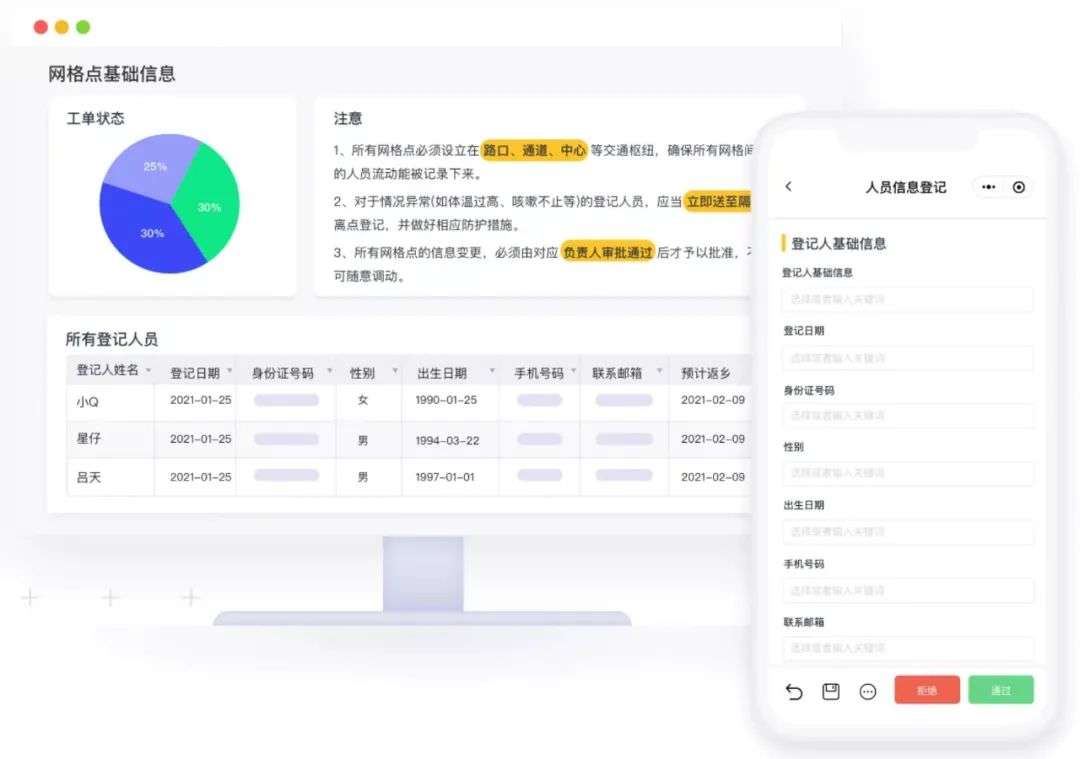Click the name cell 小Q
This screenshot has height=759, width=1080.
coord(87,402)
